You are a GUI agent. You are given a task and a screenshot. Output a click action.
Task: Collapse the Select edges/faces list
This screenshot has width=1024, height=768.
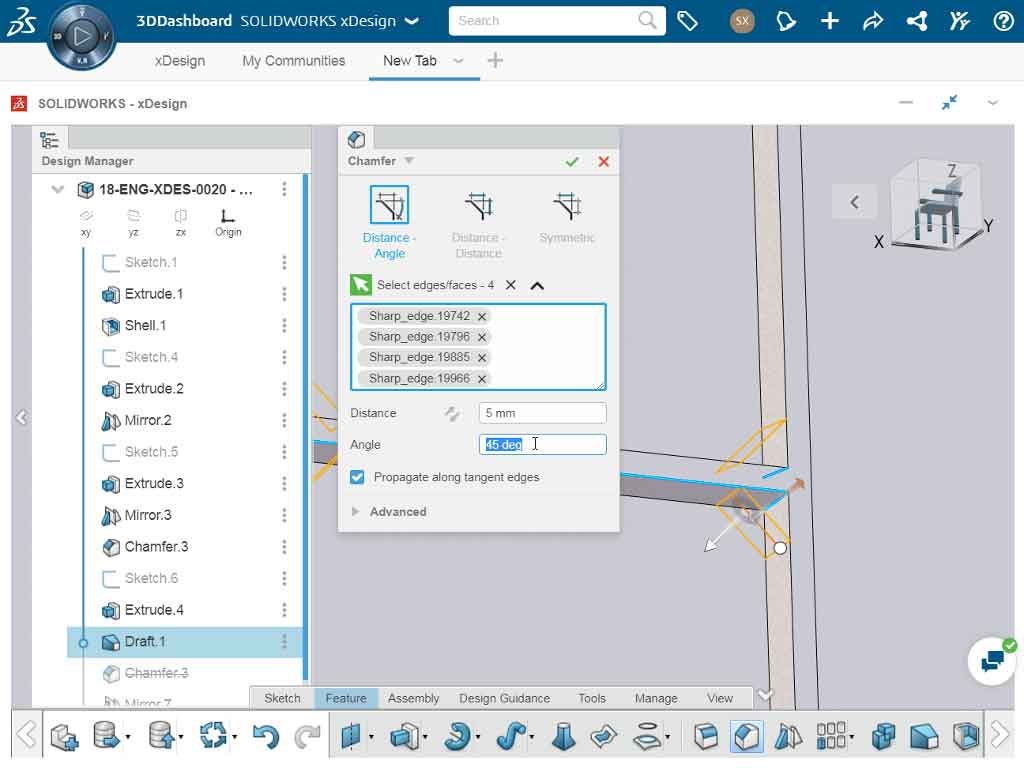(x=538, y=284)
